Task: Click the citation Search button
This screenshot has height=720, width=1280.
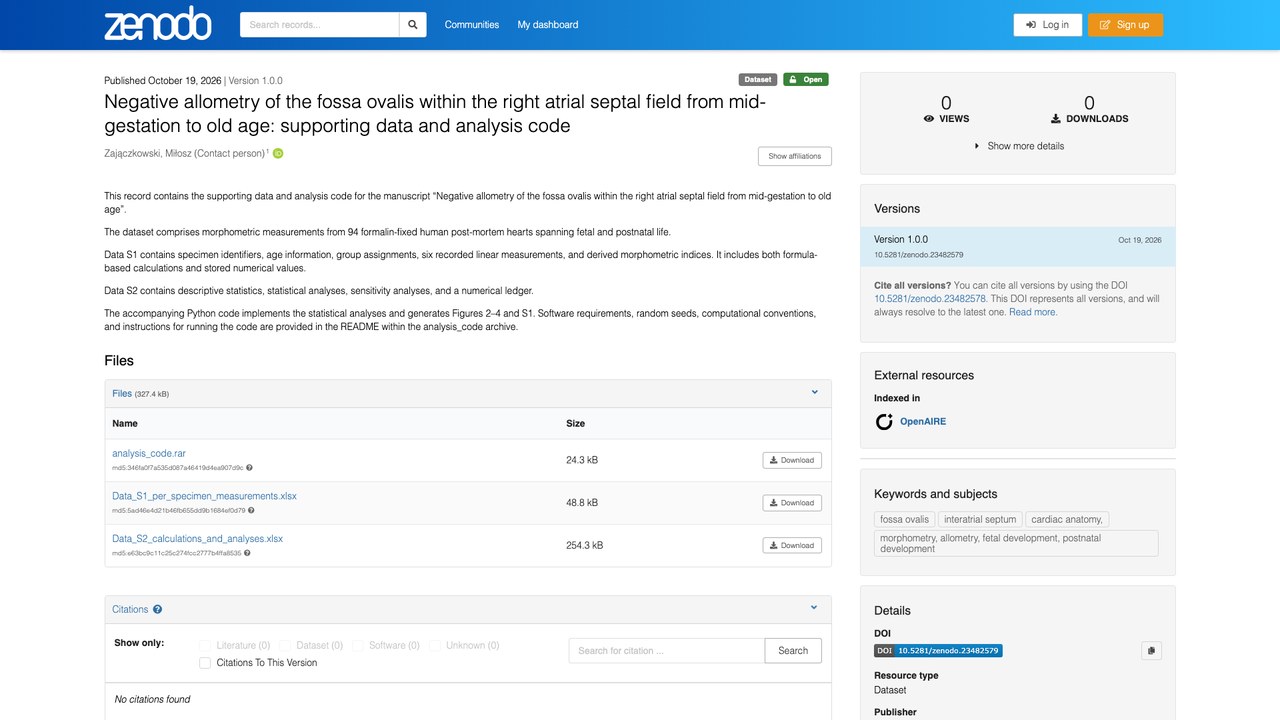Action: 793,651
